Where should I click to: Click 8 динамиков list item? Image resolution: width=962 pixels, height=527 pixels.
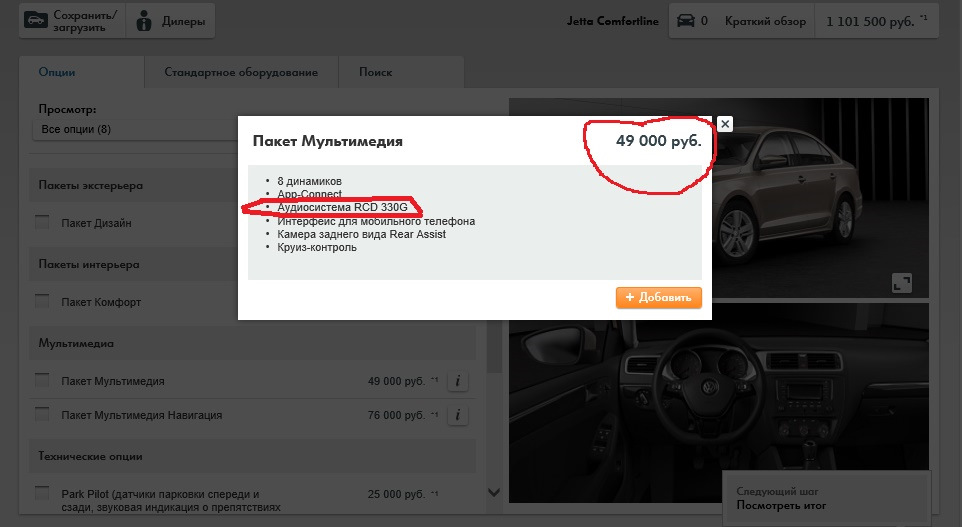309,181
